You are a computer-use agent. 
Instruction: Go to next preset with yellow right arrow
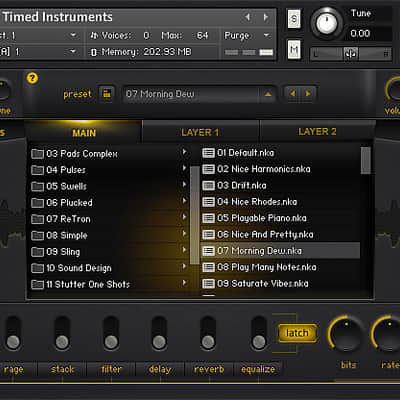307,94
